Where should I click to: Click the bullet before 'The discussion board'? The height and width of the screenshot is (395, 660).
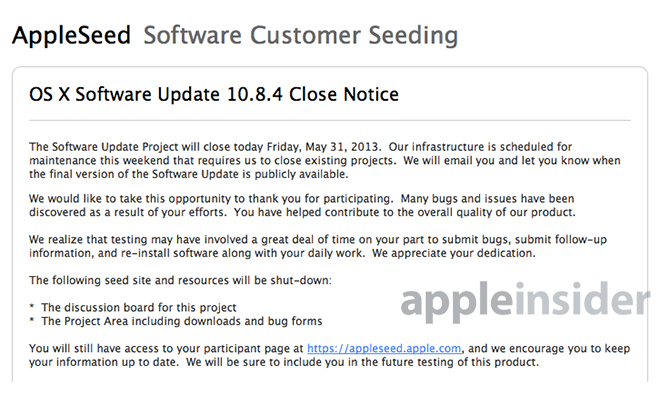(x=32, y=307)
